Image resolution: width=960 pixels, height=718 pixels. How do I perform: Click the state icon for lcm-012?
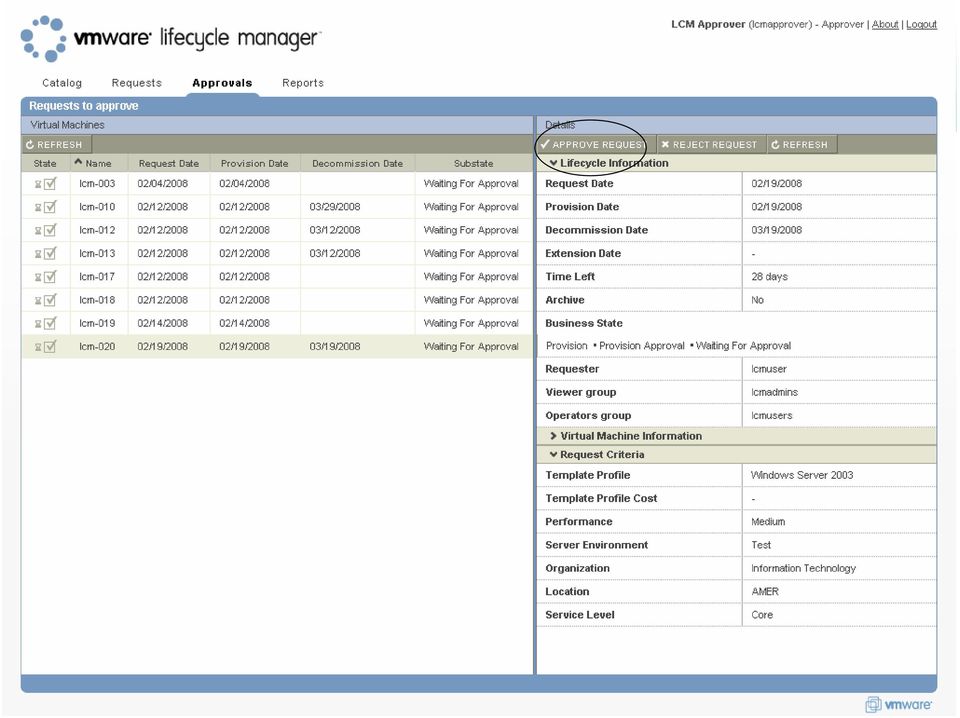(45, 230)
